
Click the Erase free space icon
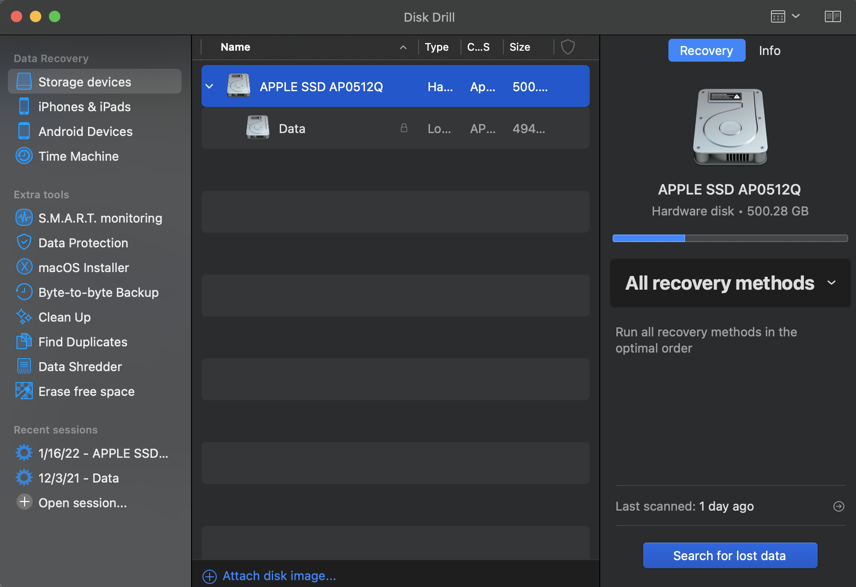coord(24,391)
